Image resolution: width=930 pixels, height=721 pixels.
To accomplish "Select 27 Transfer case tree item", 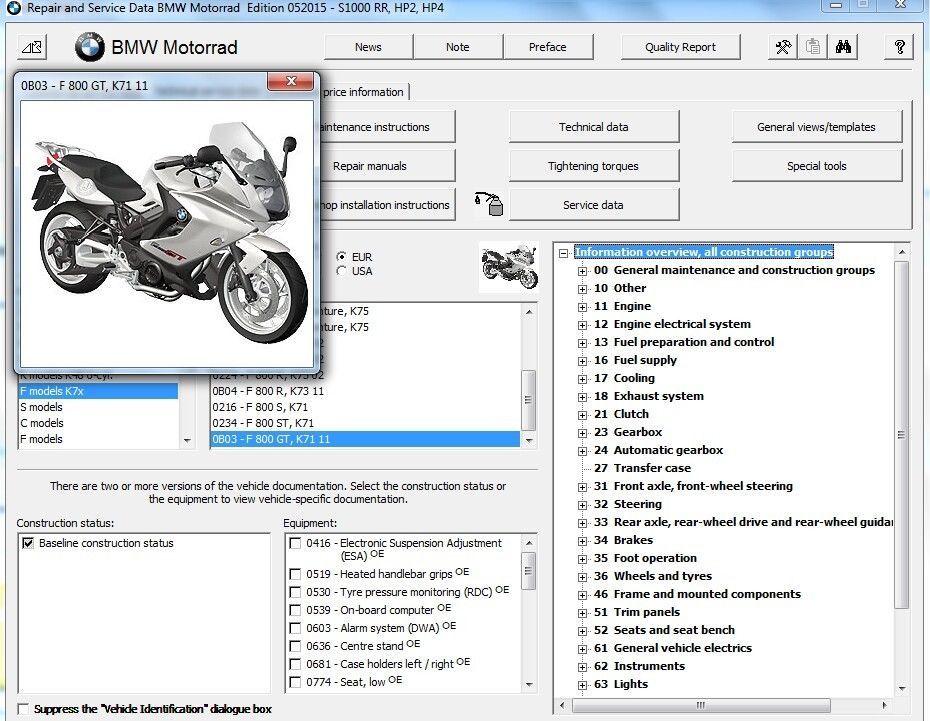I will pos(642,468).
